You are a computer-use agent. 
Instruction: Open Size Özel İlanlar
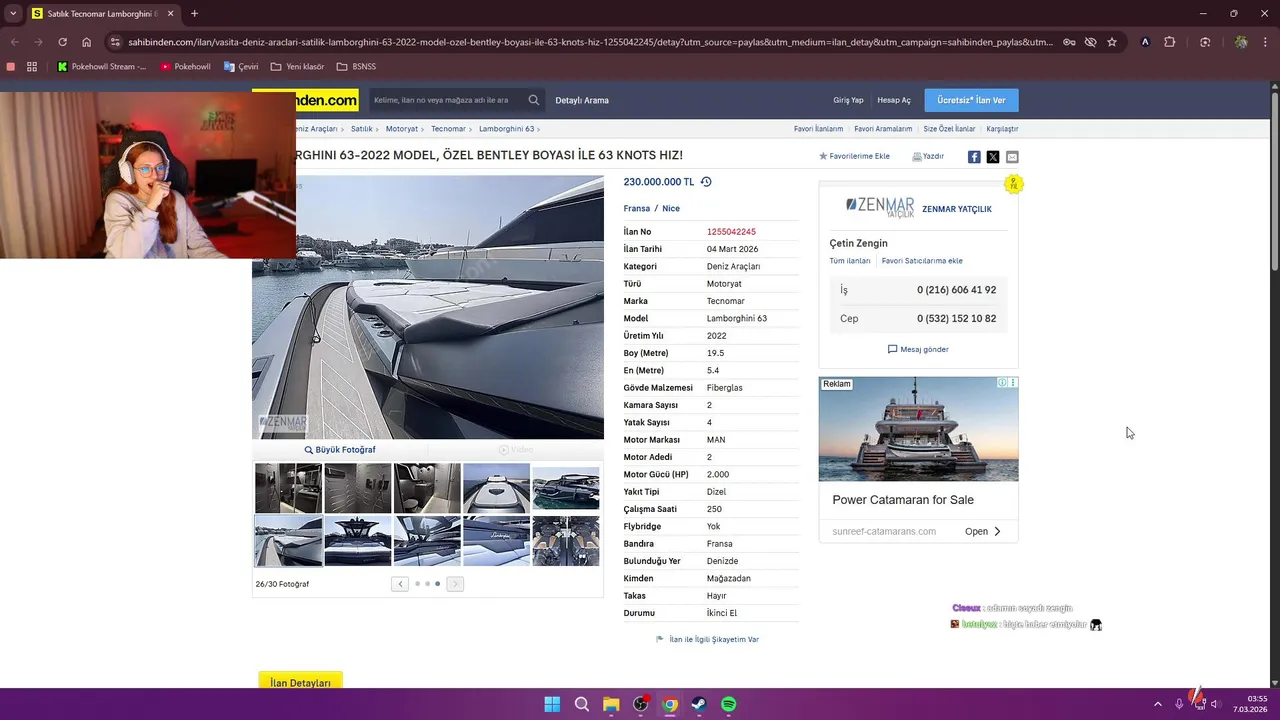(949, 129)
